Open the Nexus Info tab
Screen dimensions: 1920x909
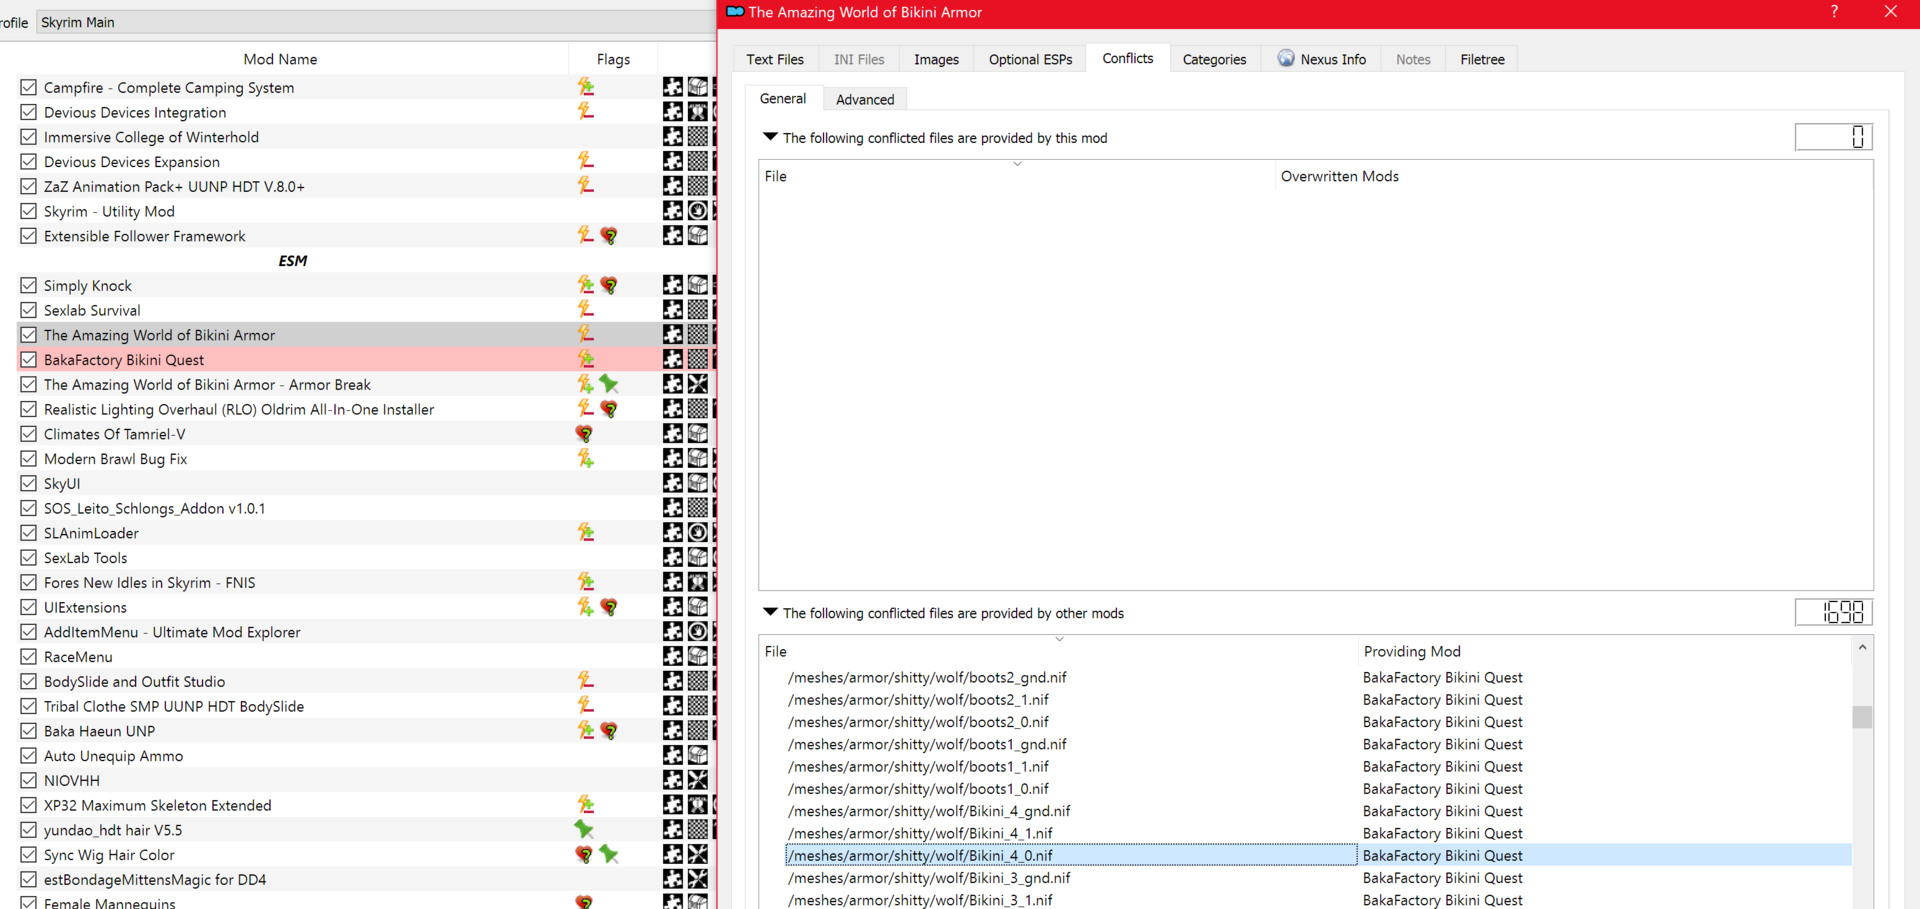(1321, 59)
